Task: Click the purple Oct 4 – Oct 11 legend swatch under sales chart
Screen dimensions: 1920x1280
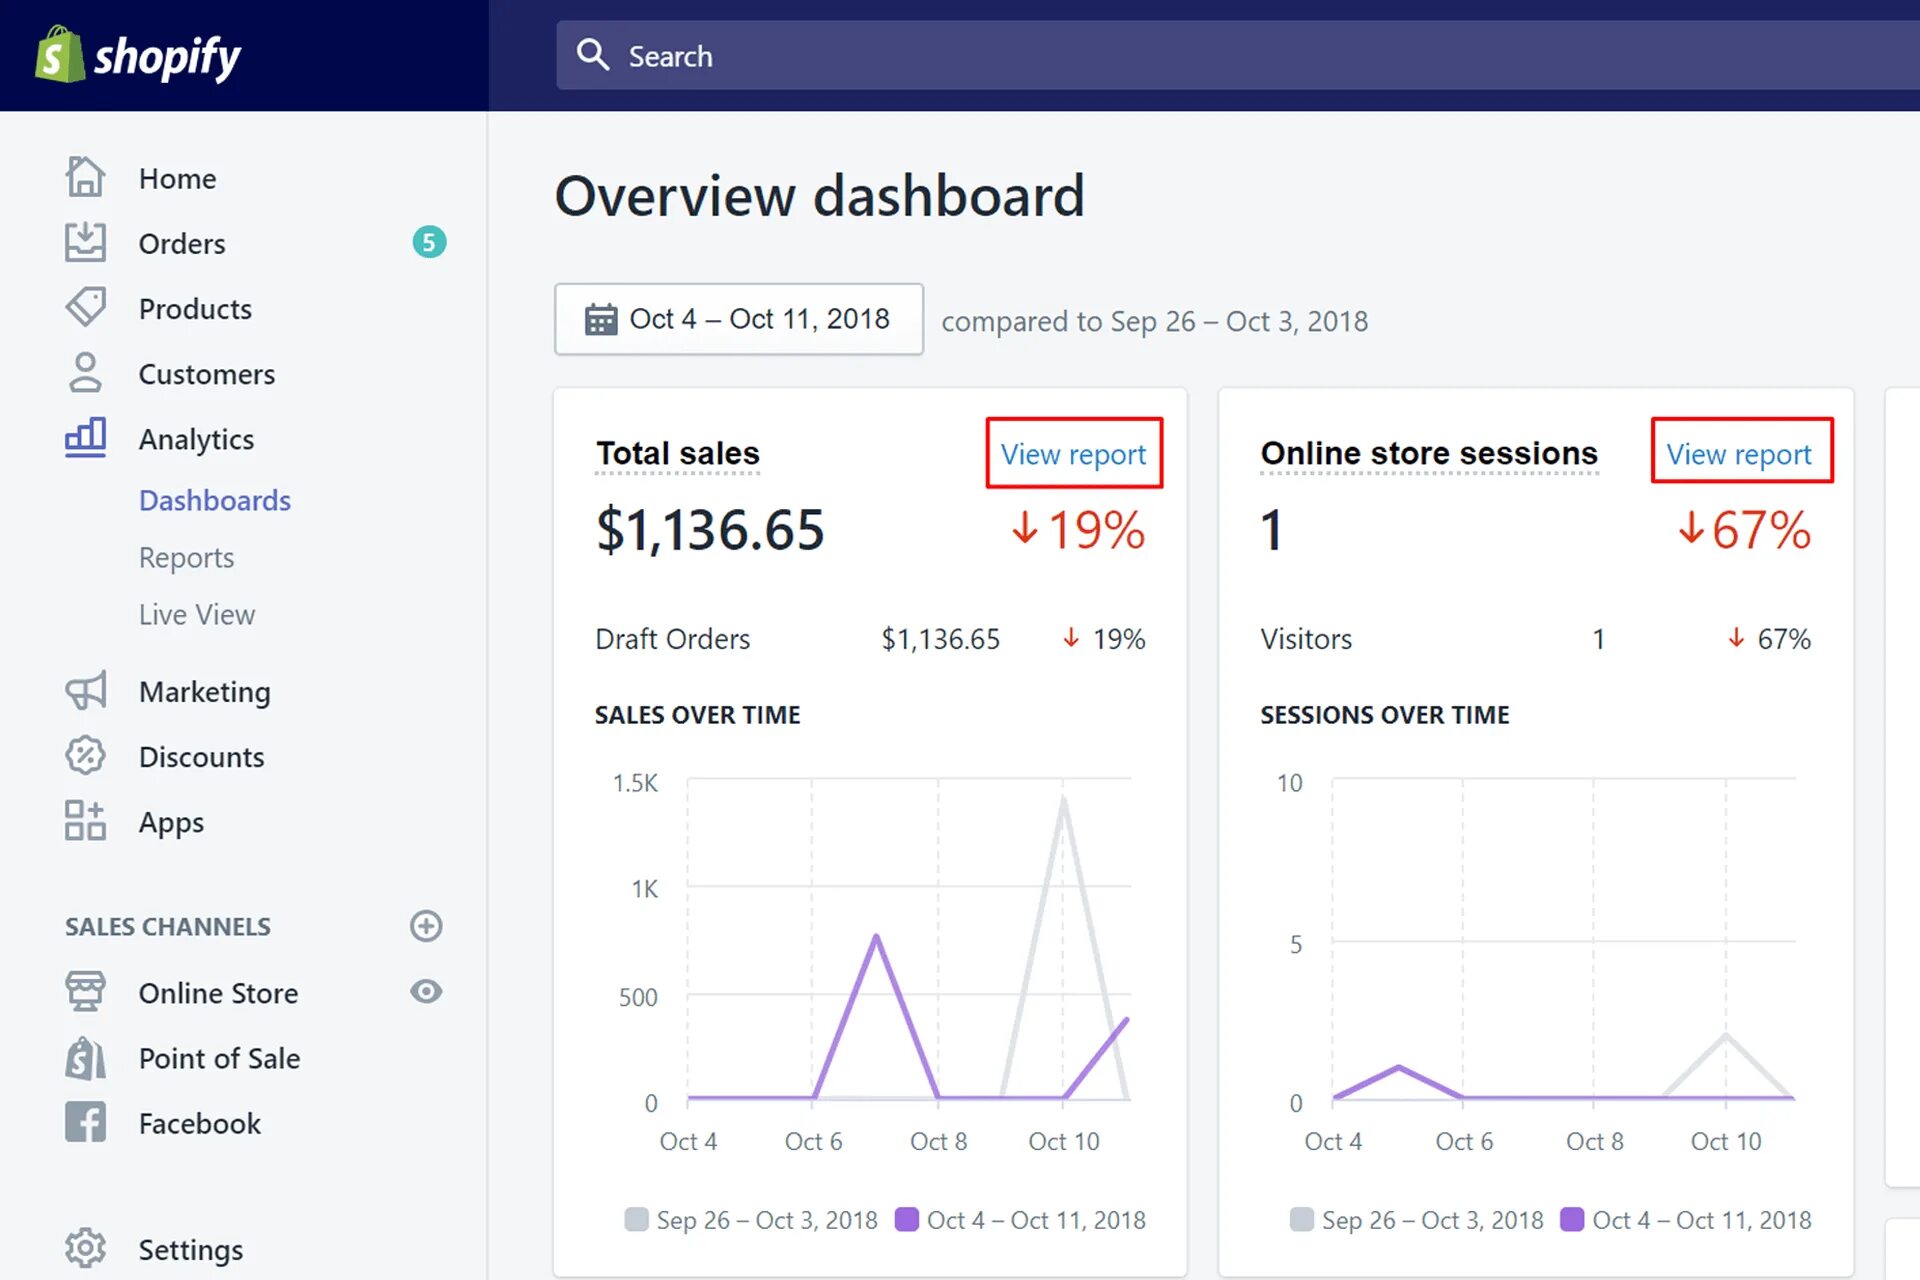Action: pos(907,1219)
